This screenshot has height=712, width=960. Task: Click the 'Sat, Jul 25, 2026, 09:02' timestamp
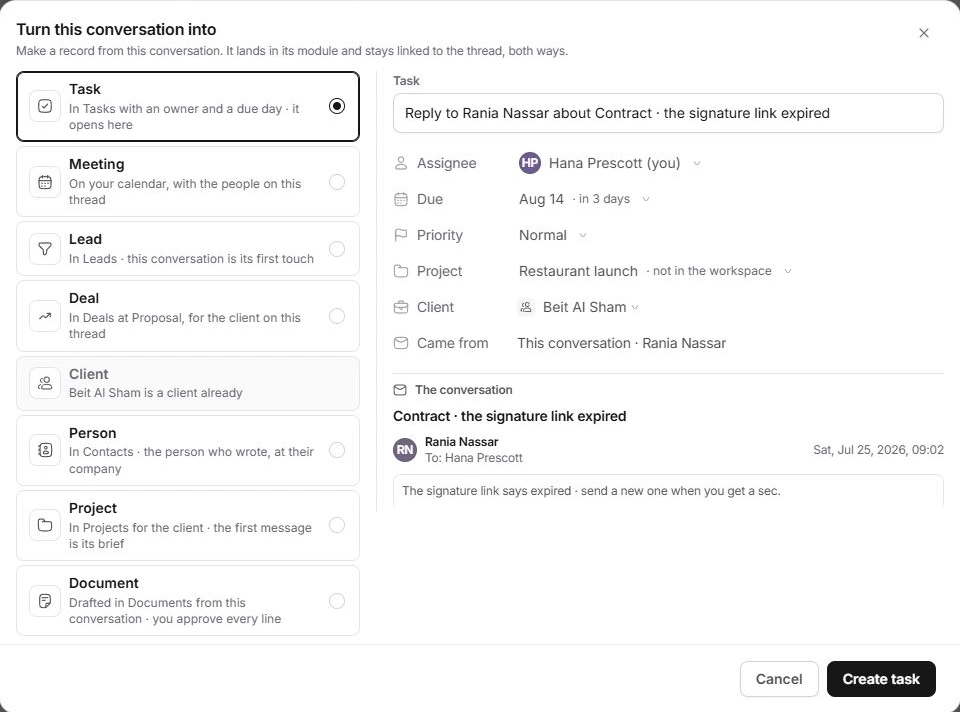pos(879,450)
